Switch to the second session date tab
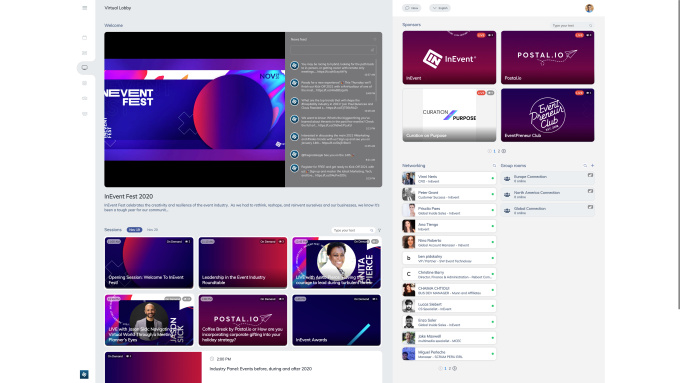The image size is (680, 383). click(152, 230)
